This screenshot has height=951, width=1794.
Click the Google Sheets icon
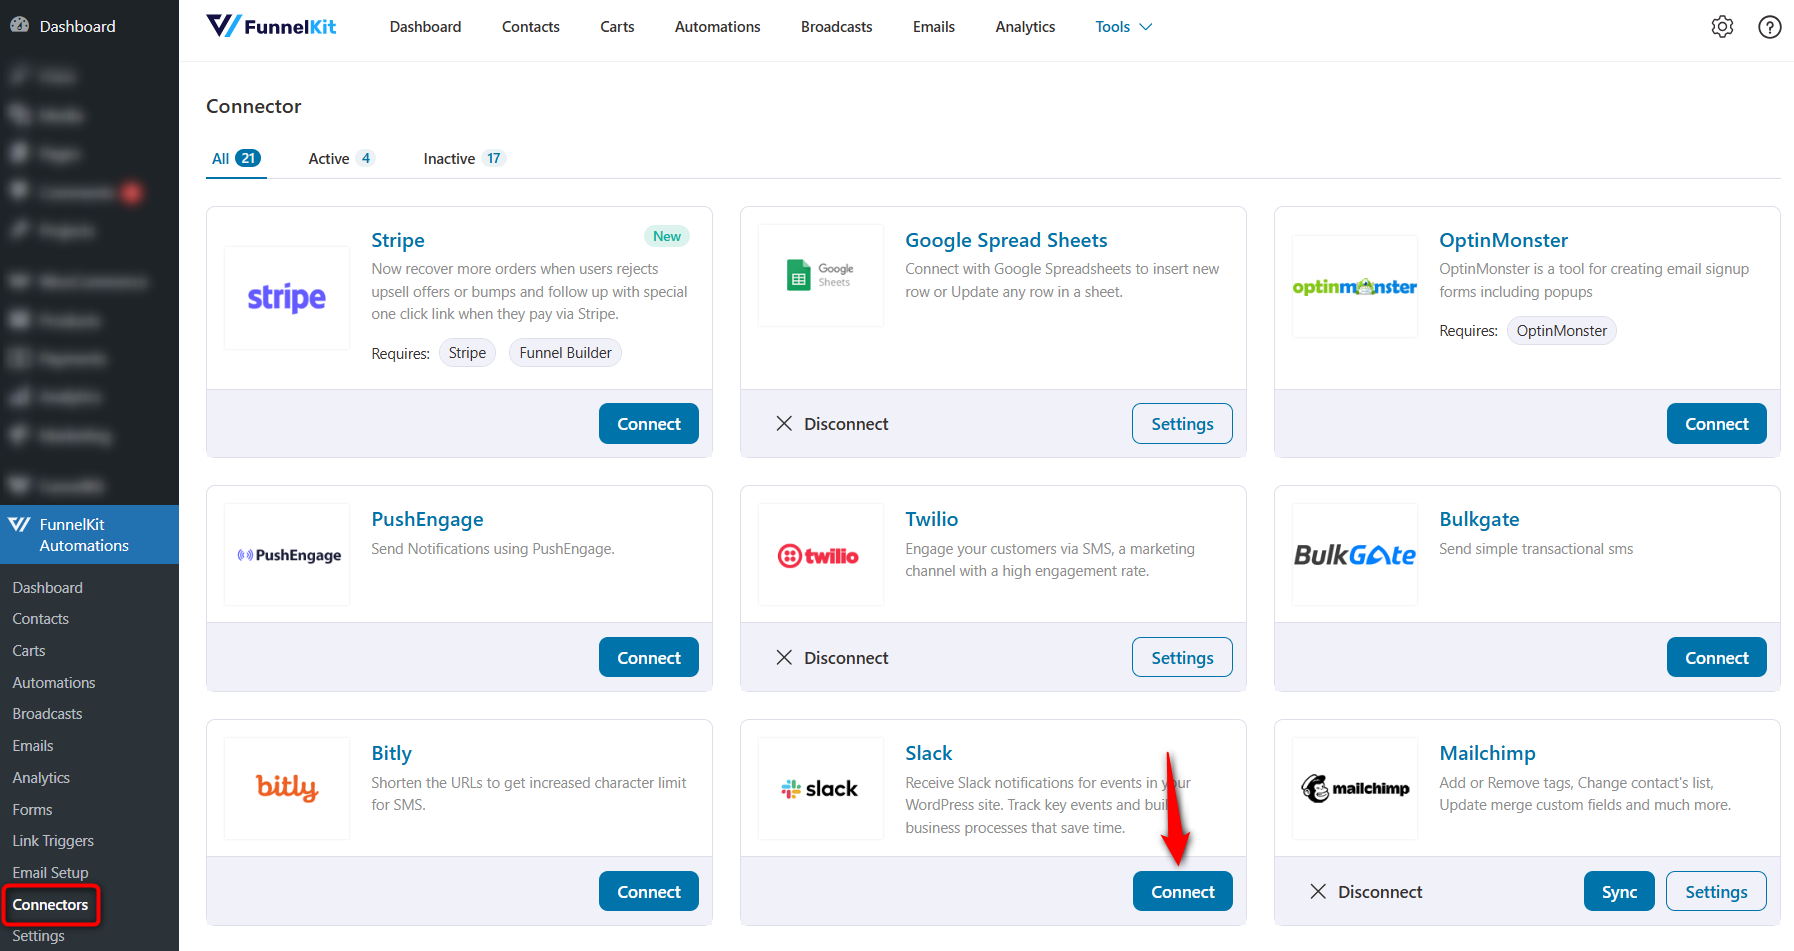(820, 274)
